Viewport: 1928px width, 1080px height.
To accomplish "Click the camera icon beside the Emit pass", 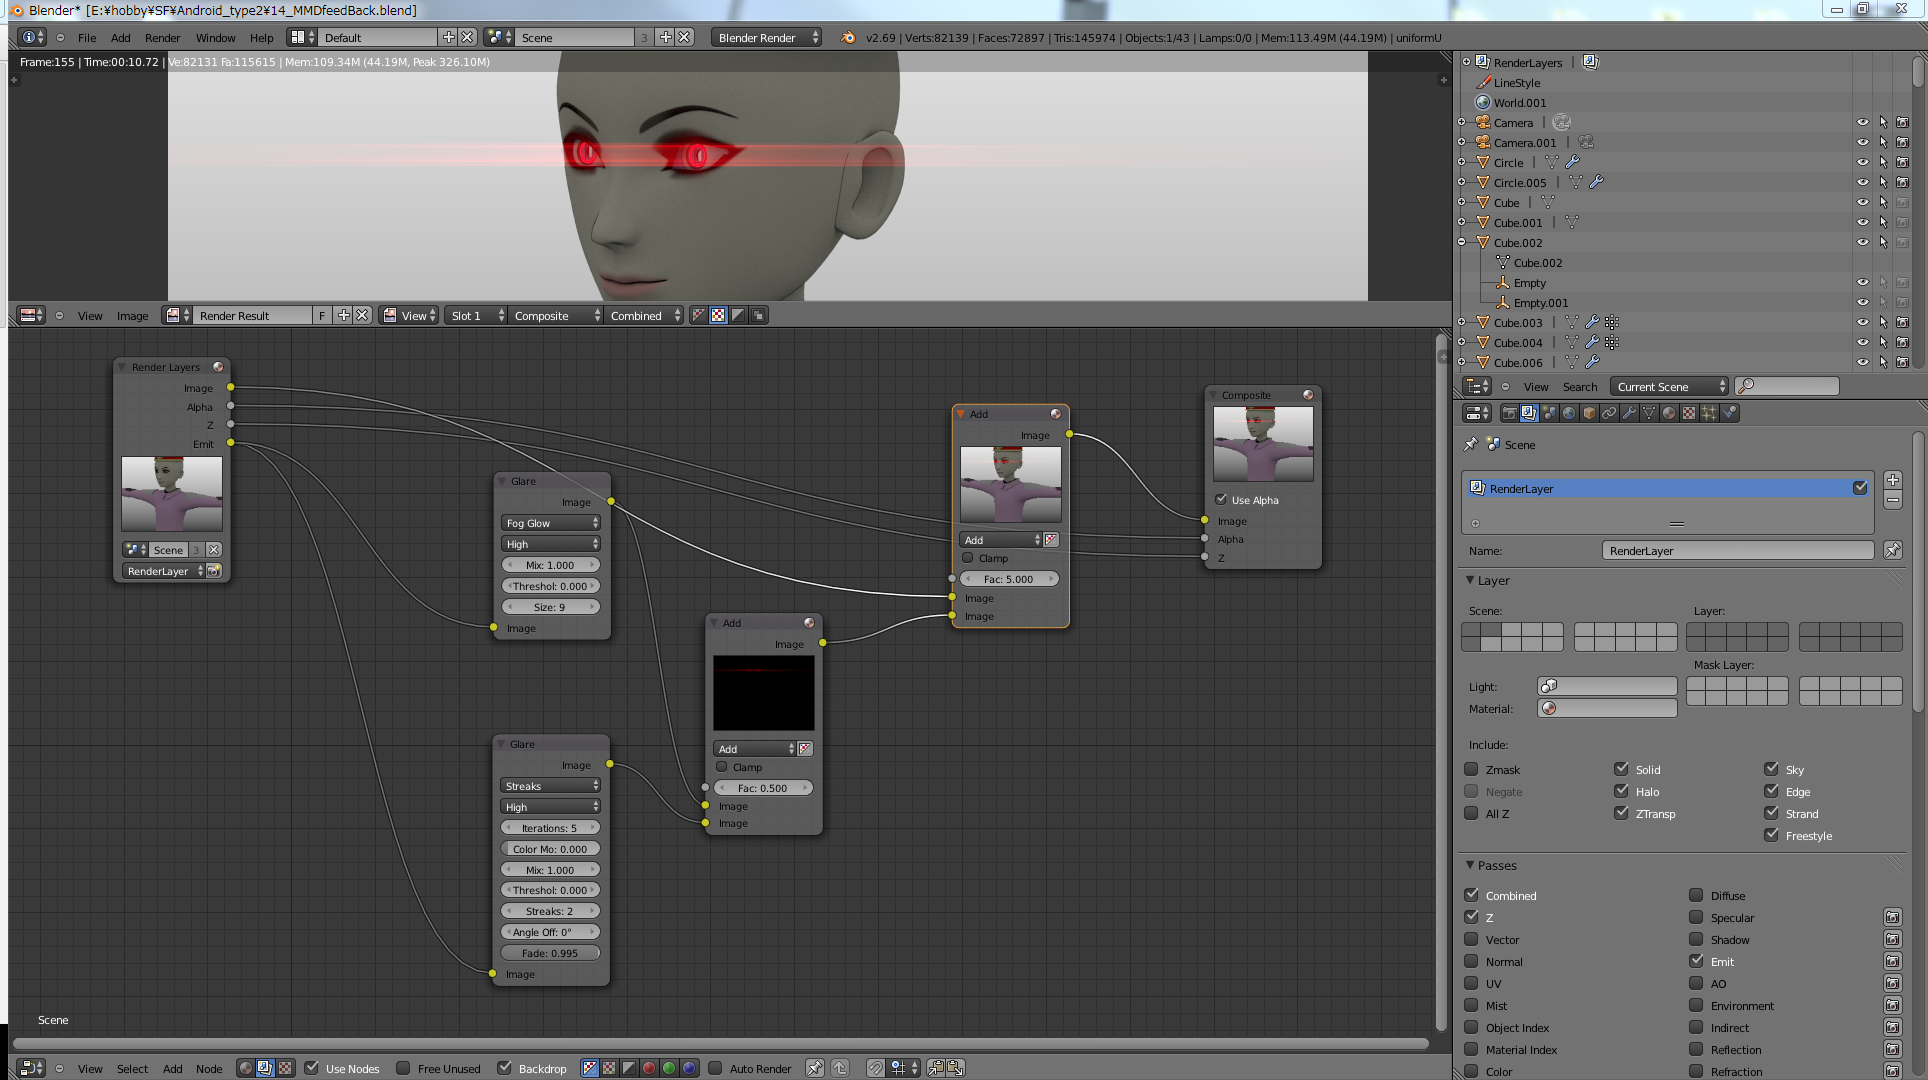I will pos(1892,961).
